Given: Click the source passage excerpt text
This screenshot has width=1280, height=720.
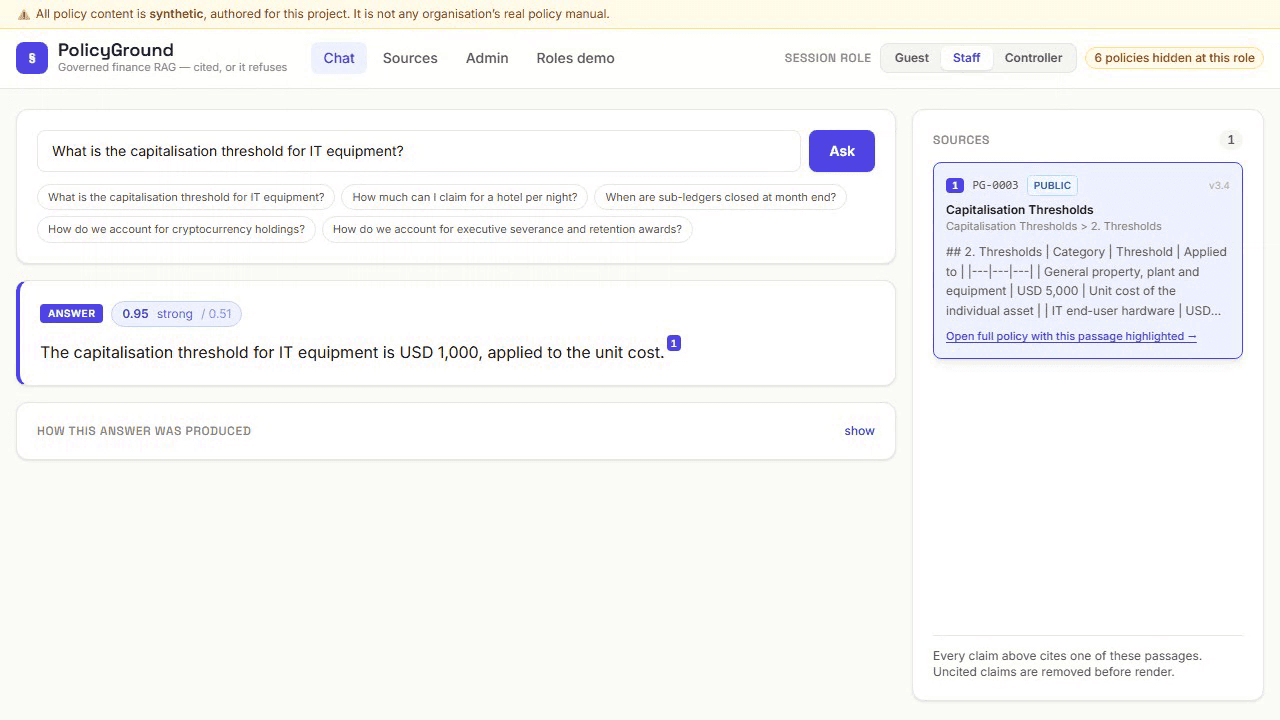Looking at the screenshot, I should [x=1086, y=281].
